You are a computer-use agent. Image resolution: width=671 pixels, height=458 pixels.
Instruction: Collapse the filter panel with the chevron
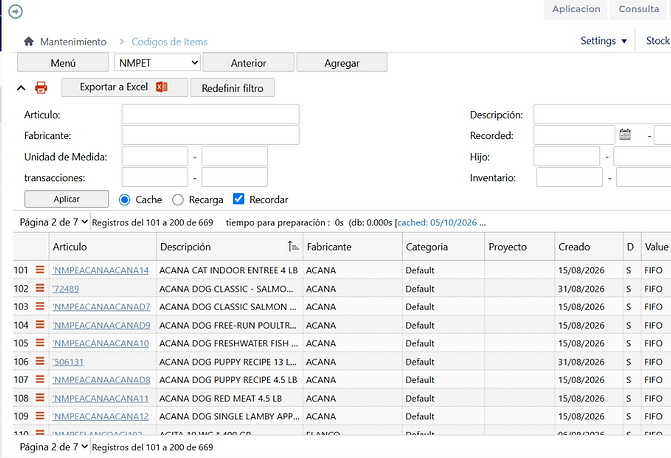21,88
